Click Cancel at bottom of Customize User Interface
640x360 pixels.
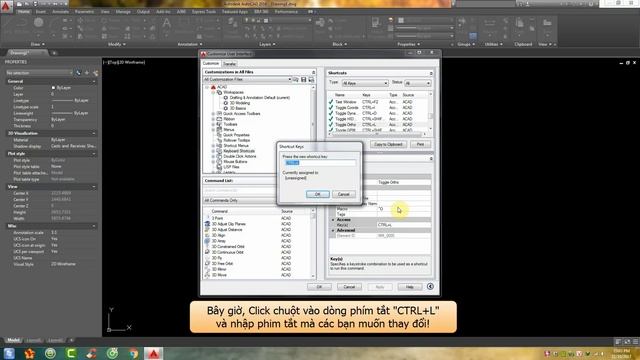coord(349,287)
